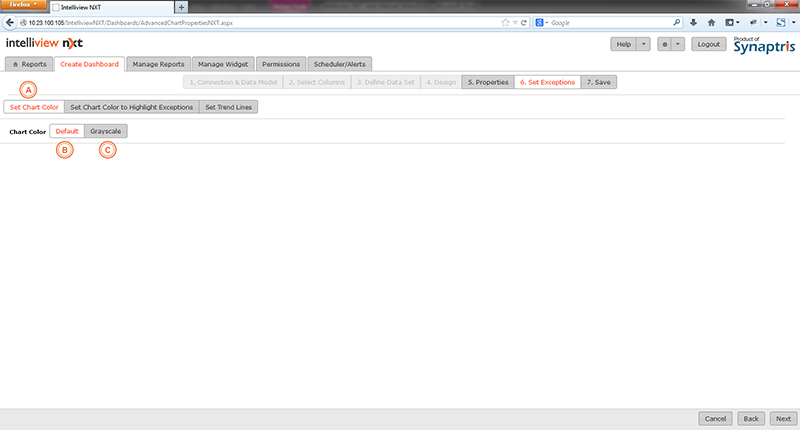Click the settings gear icon button
The width and height of the screenshot is (800, 430).
tap(663, 44)
